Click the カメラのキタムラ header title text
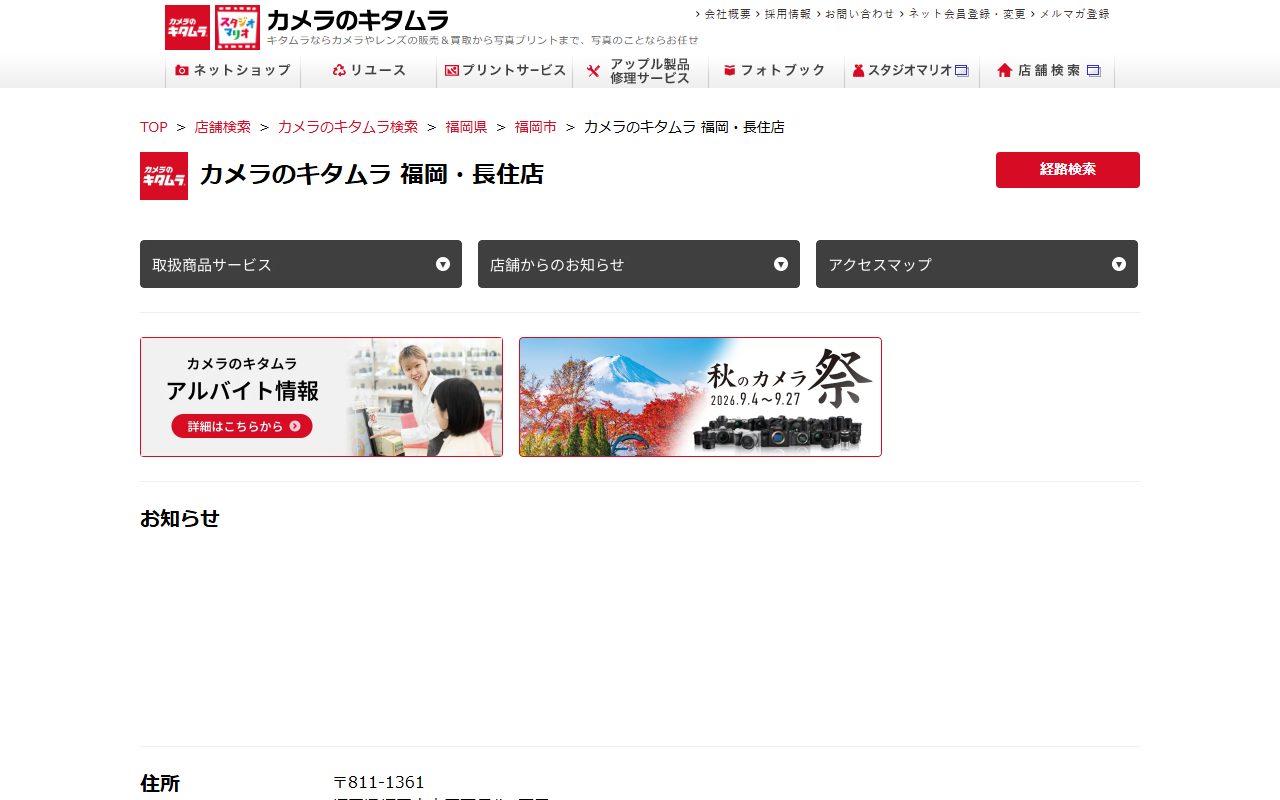This screenshot has height=800, width=1280. coord(357,20)
